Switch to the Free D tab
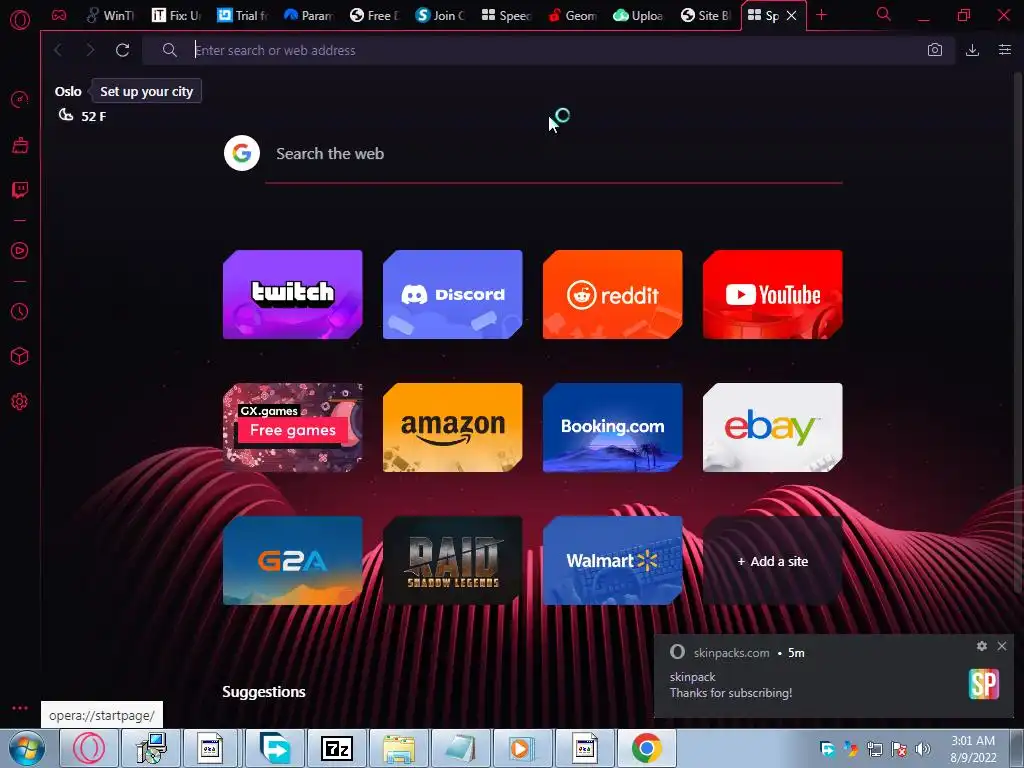This screenshot has width=1024, height=768. tap(374, 16)
